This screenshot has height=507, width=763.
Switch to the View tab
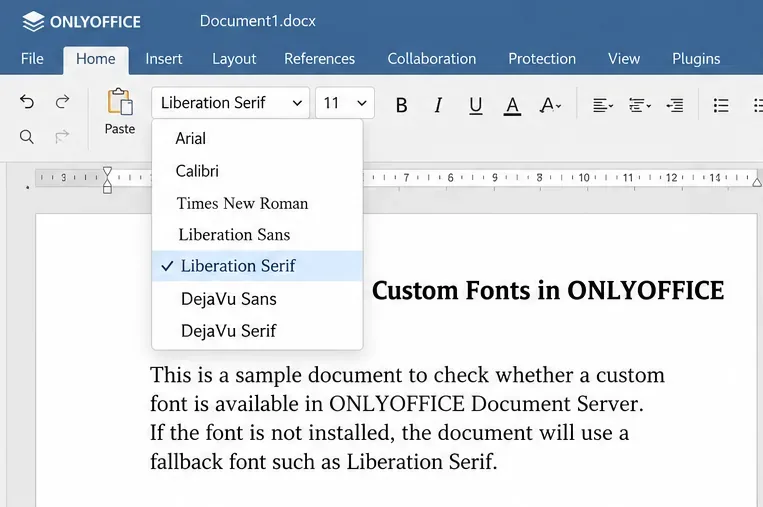[x=624, y=59]
